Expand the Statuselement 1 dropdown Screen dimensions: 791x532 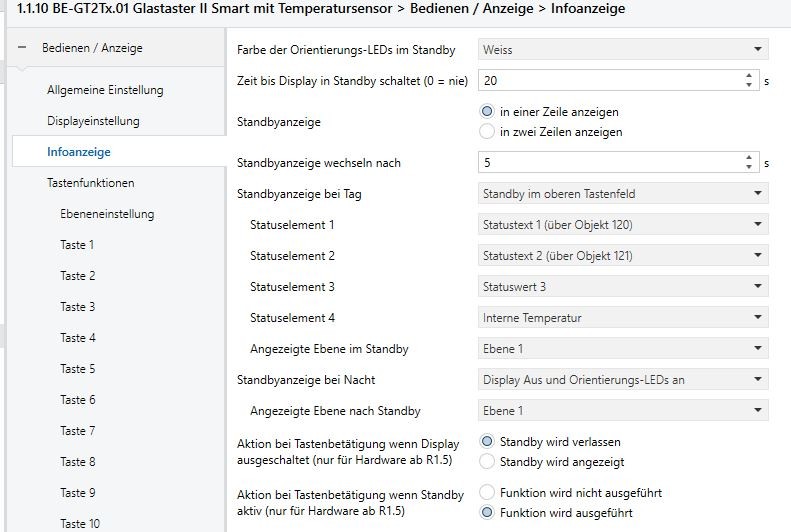[x=622, y=225]
